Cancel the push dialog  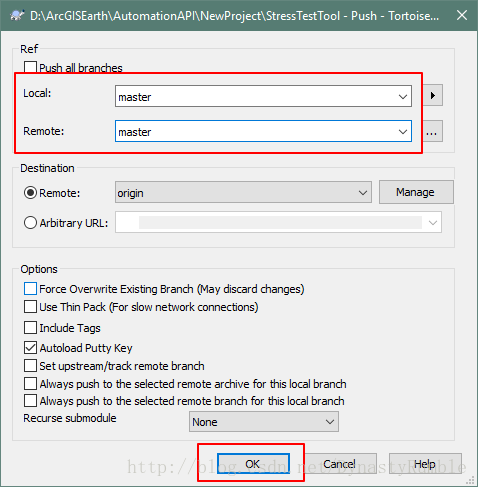click(x=340, y=464)
